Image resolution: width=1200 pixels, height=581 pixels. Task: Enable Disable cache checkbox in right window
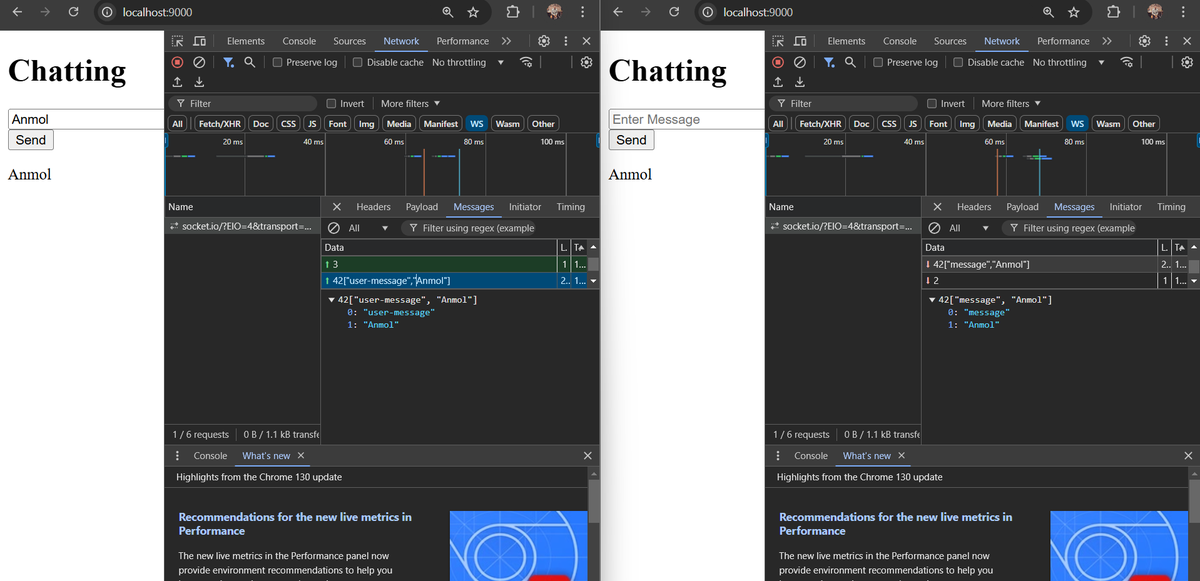960,62
